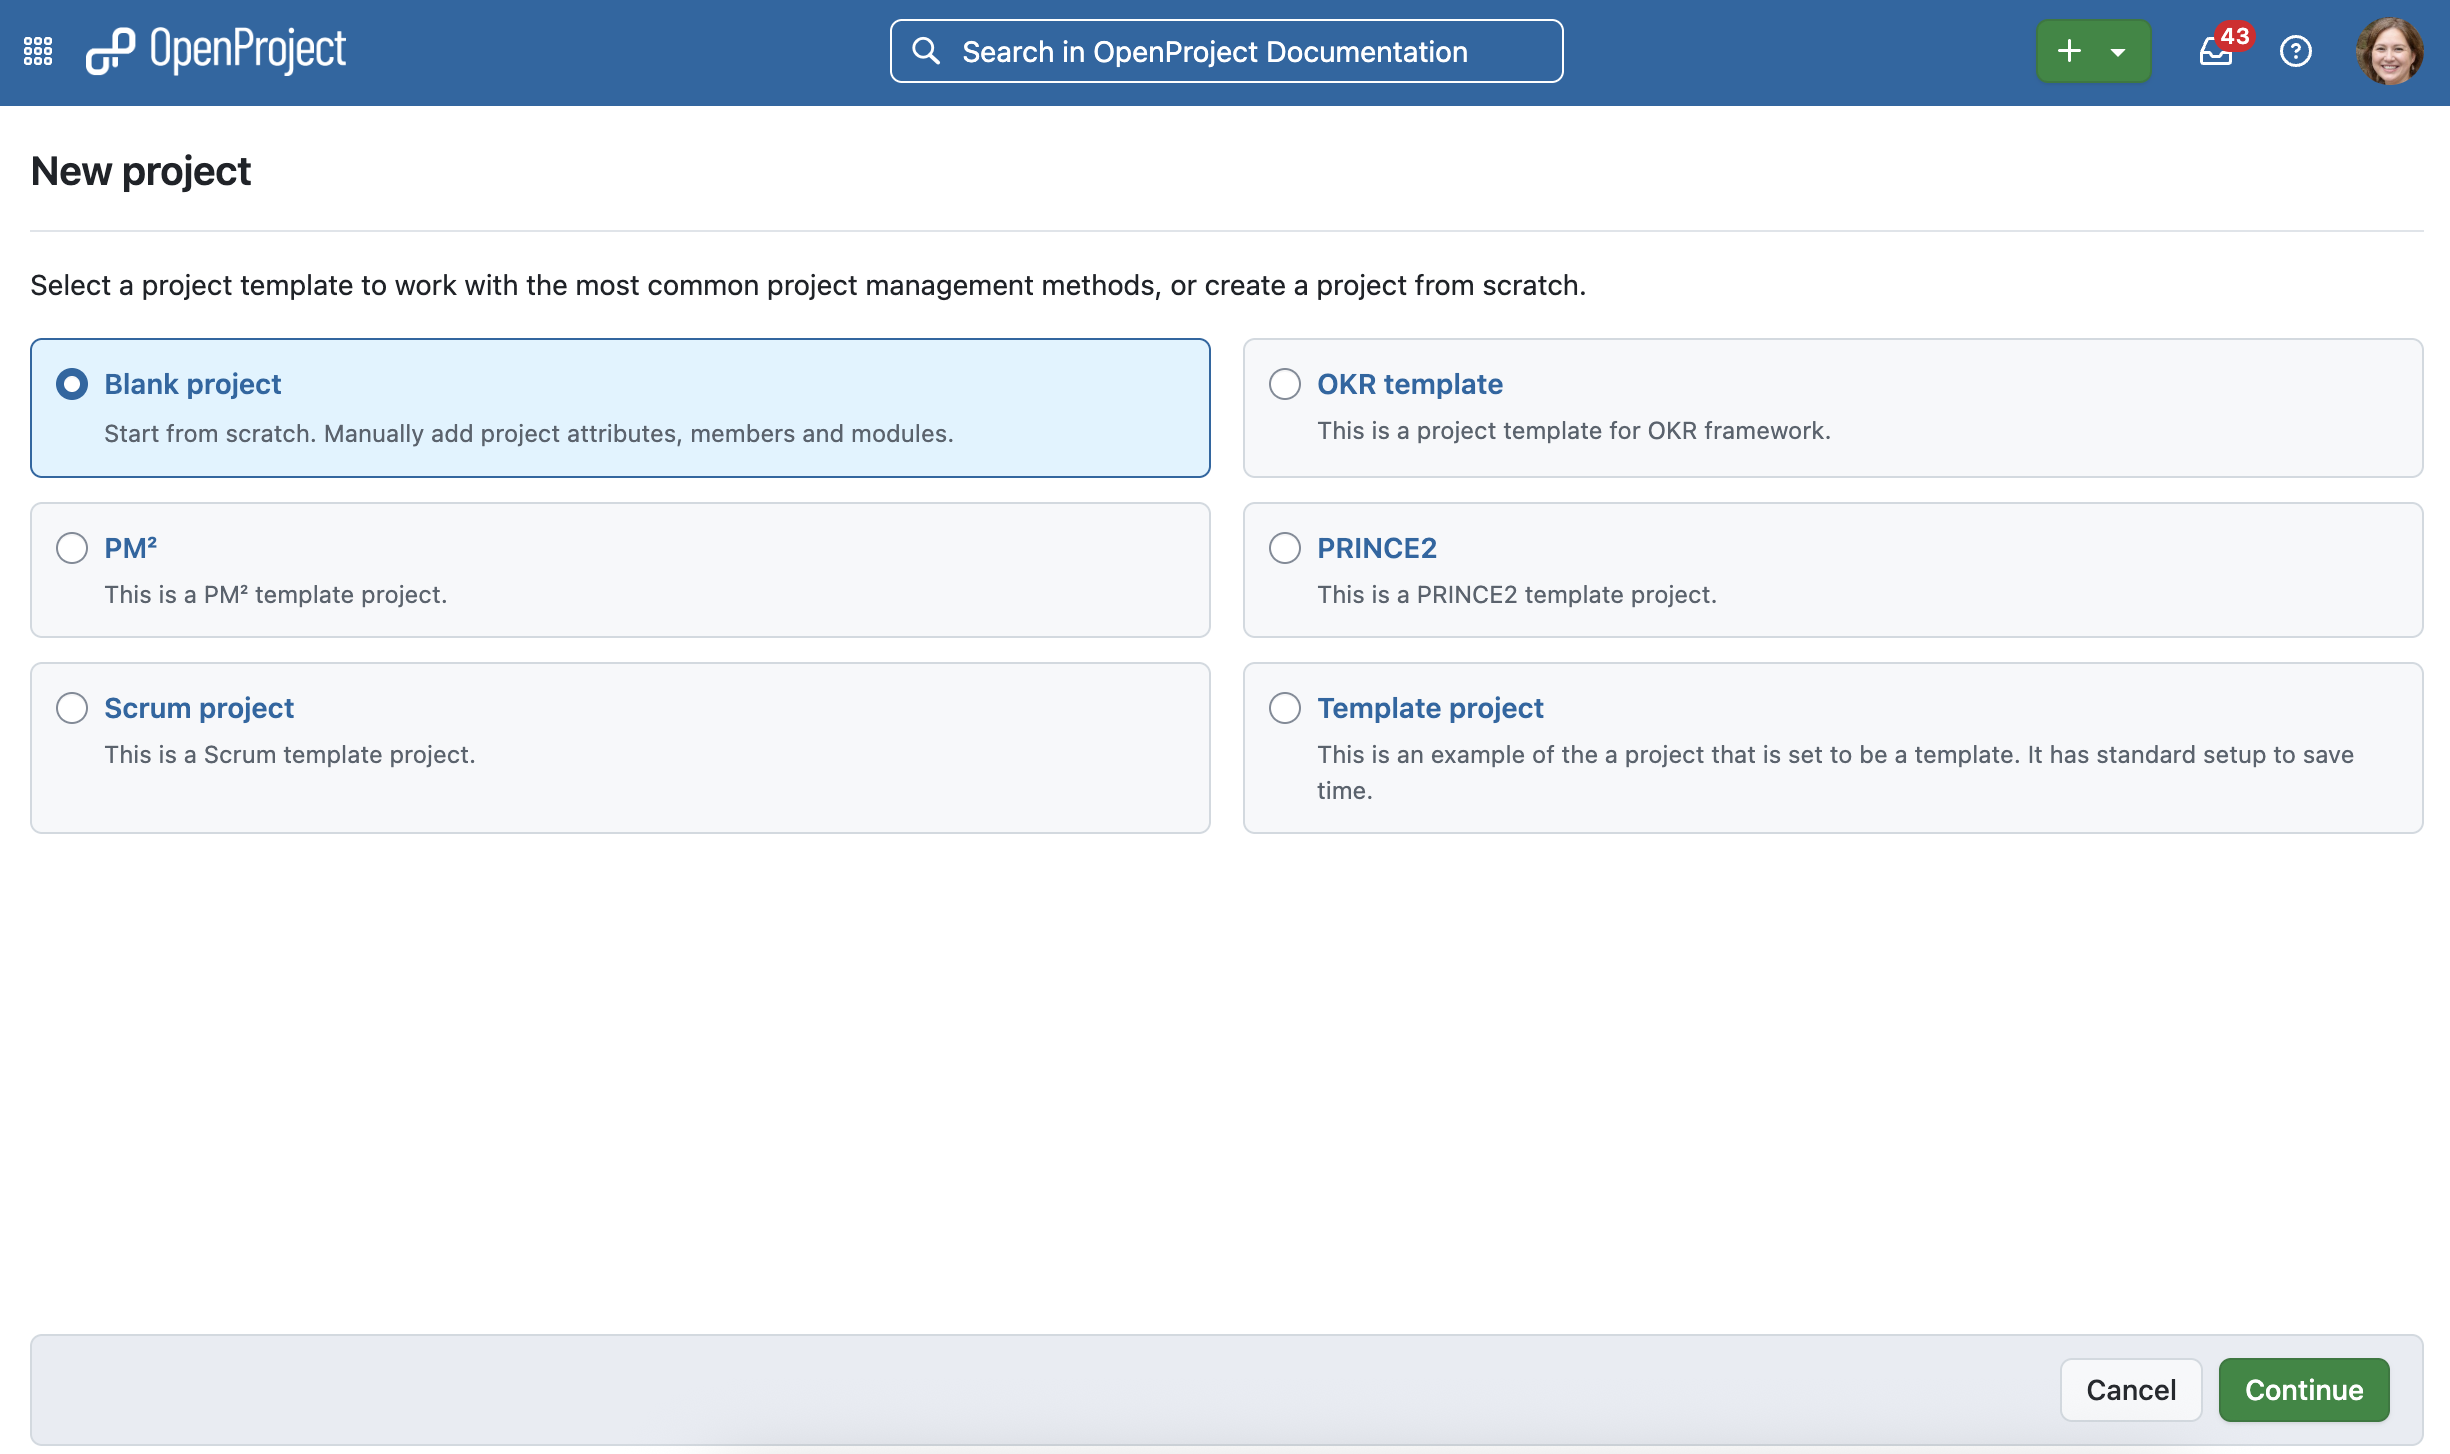This screenshot has width=2450, height=1454.
Task: Open the PRINCE2 template link
Action: [x=1376, y=548]
